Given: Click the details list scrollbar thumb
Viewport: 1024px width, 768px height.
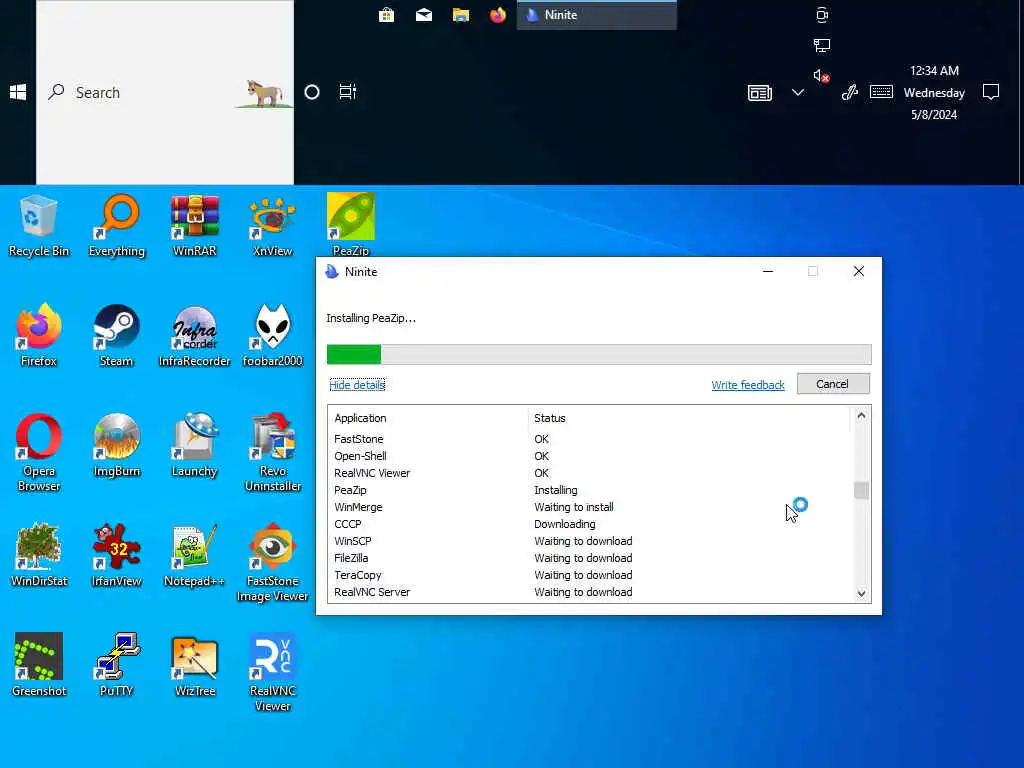Looking at the screenshot, I should coord(861,490).
